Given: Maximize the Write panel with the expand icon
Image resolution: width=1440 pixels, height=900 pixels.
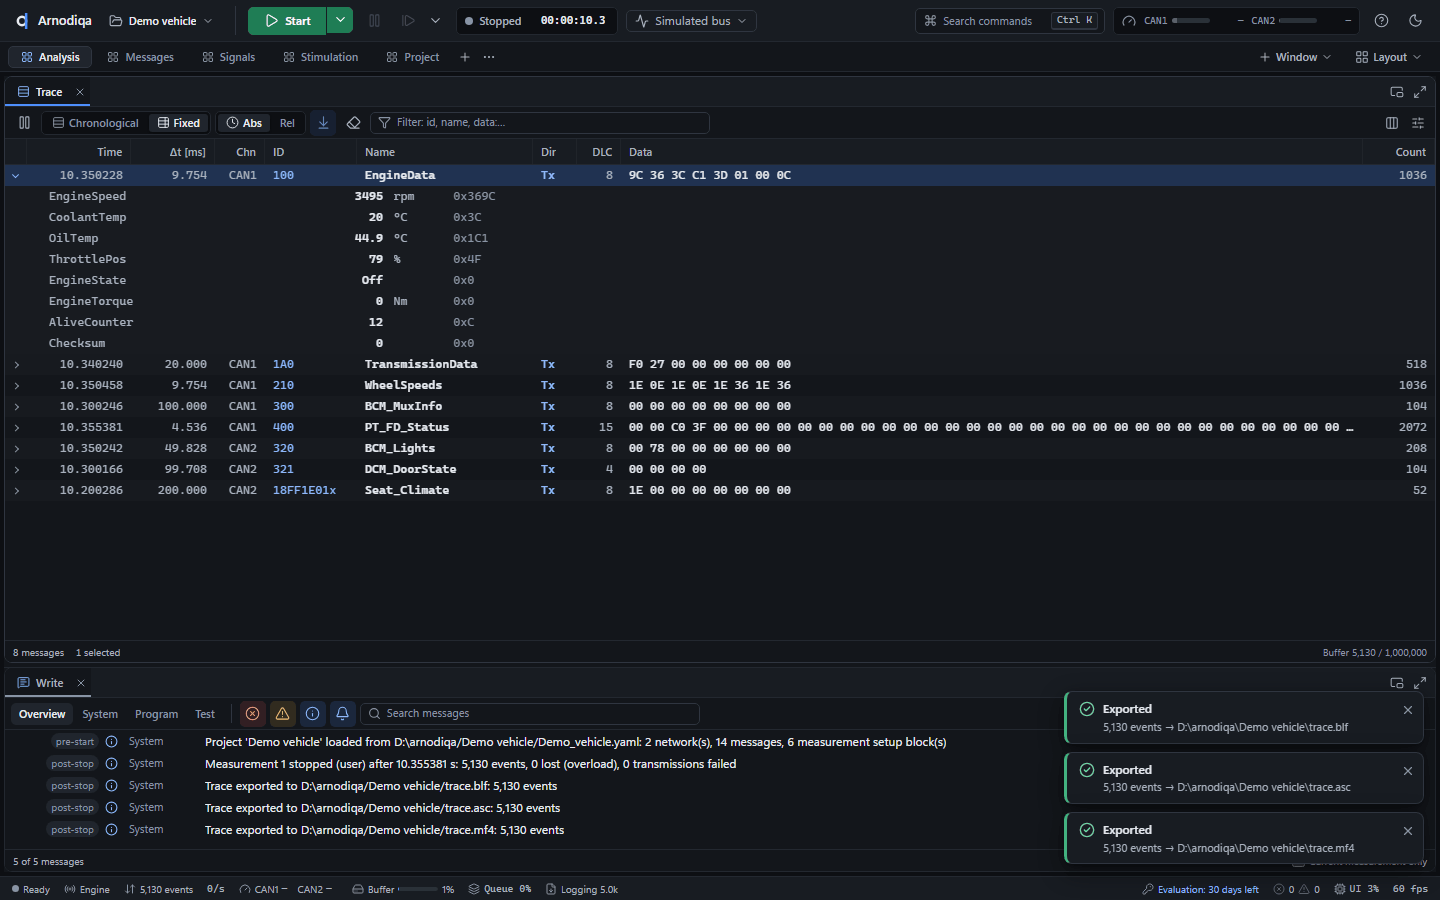Looking at the screenshot, I should 1420,683.
